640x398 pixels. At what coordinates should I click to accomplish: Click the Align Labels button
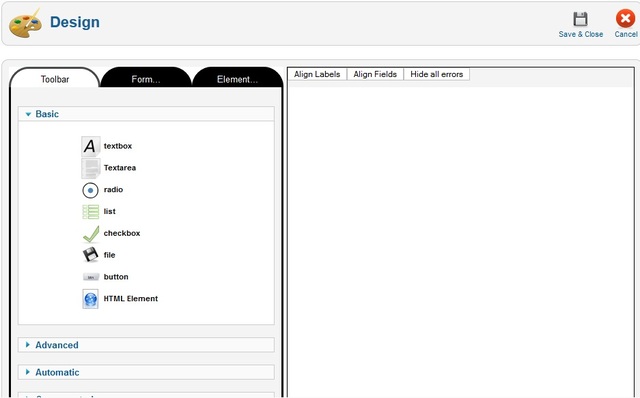point(317,74)
